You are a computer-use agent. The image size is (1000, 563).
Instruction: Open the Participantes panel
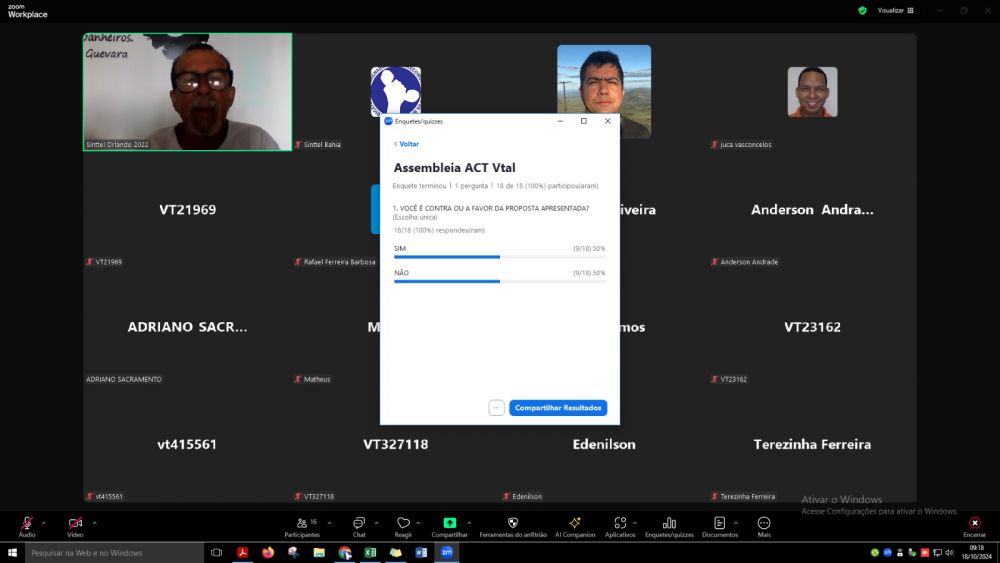(302, 523)
